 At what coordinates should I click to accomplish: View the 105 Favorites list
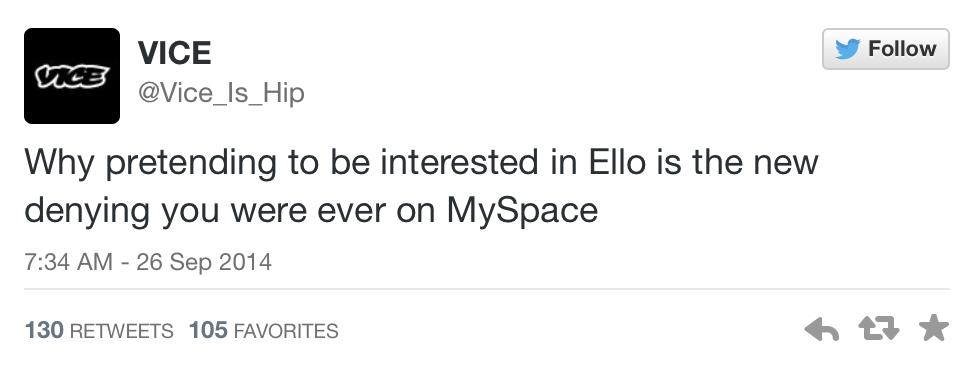[263, 330]
